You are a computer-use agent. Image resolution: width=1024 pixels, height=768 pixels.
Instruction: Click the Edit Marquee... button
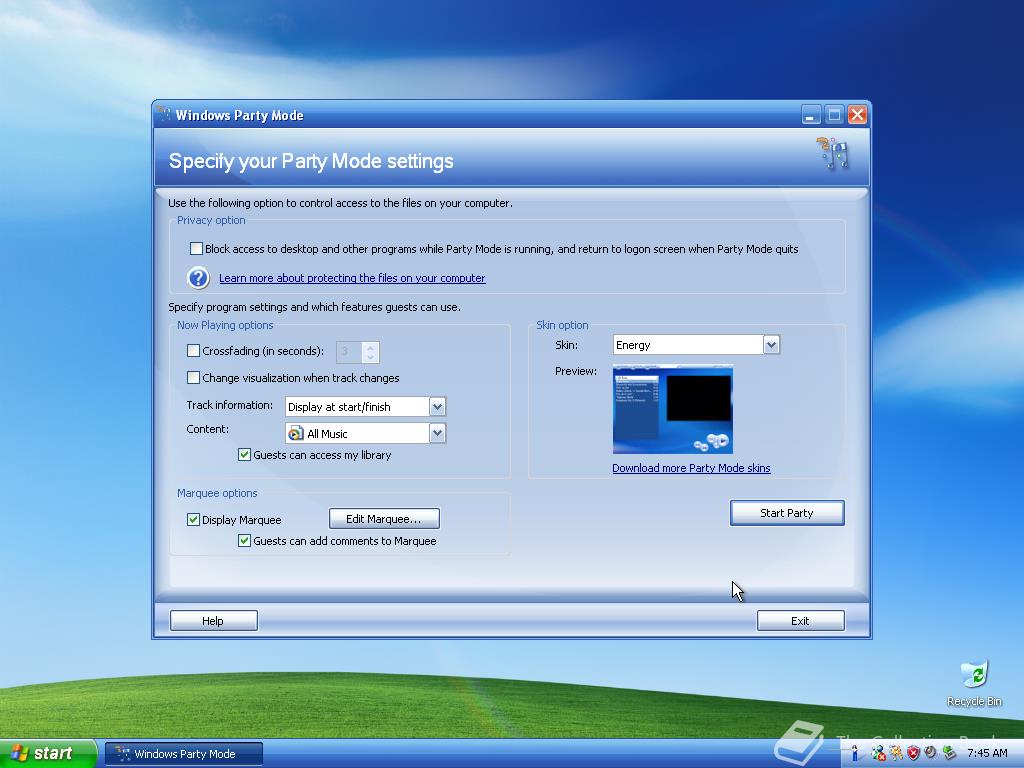[x=384, y=519]
